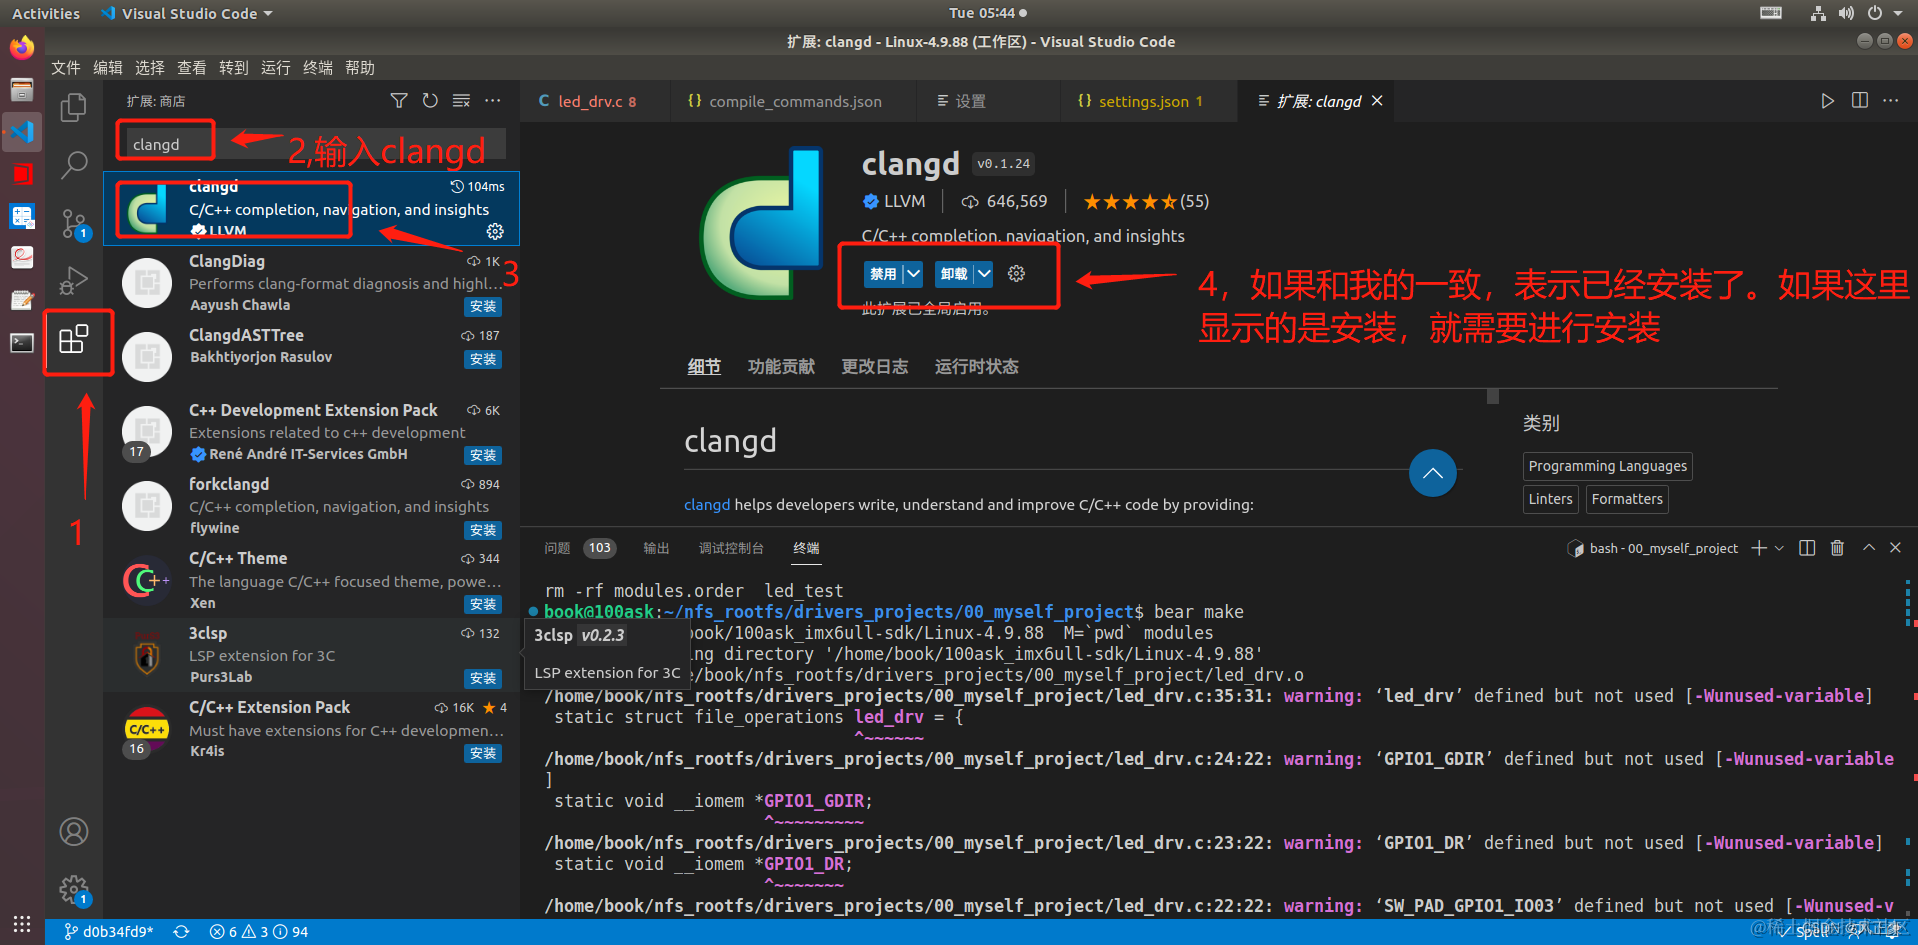Viewport: 1918px width, 945px height.
Task: Switch to compile_commands.json tab
Action: click(795, 101)
